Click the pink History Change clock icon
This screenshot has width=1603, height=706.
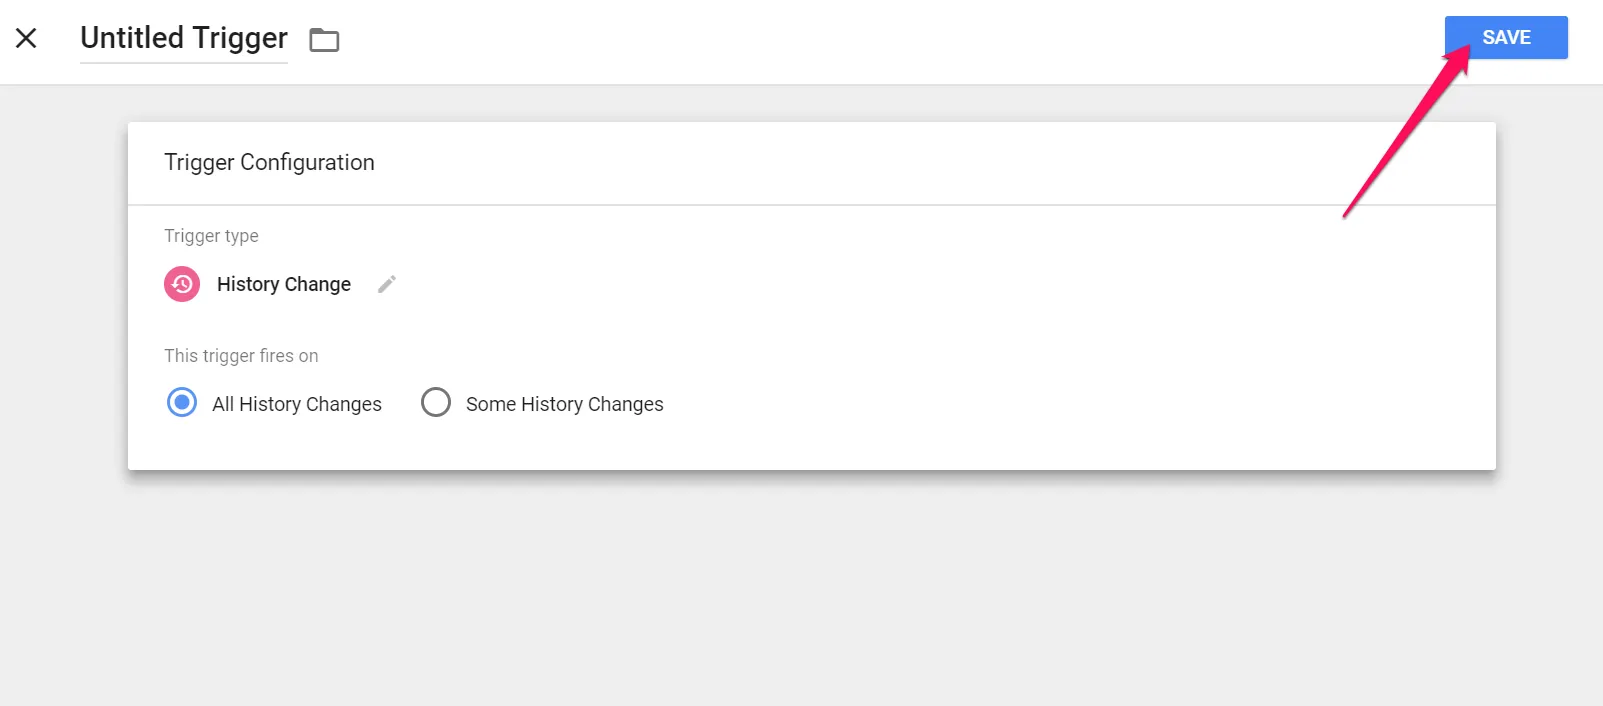pyautogui.click(x=182, y=284)
